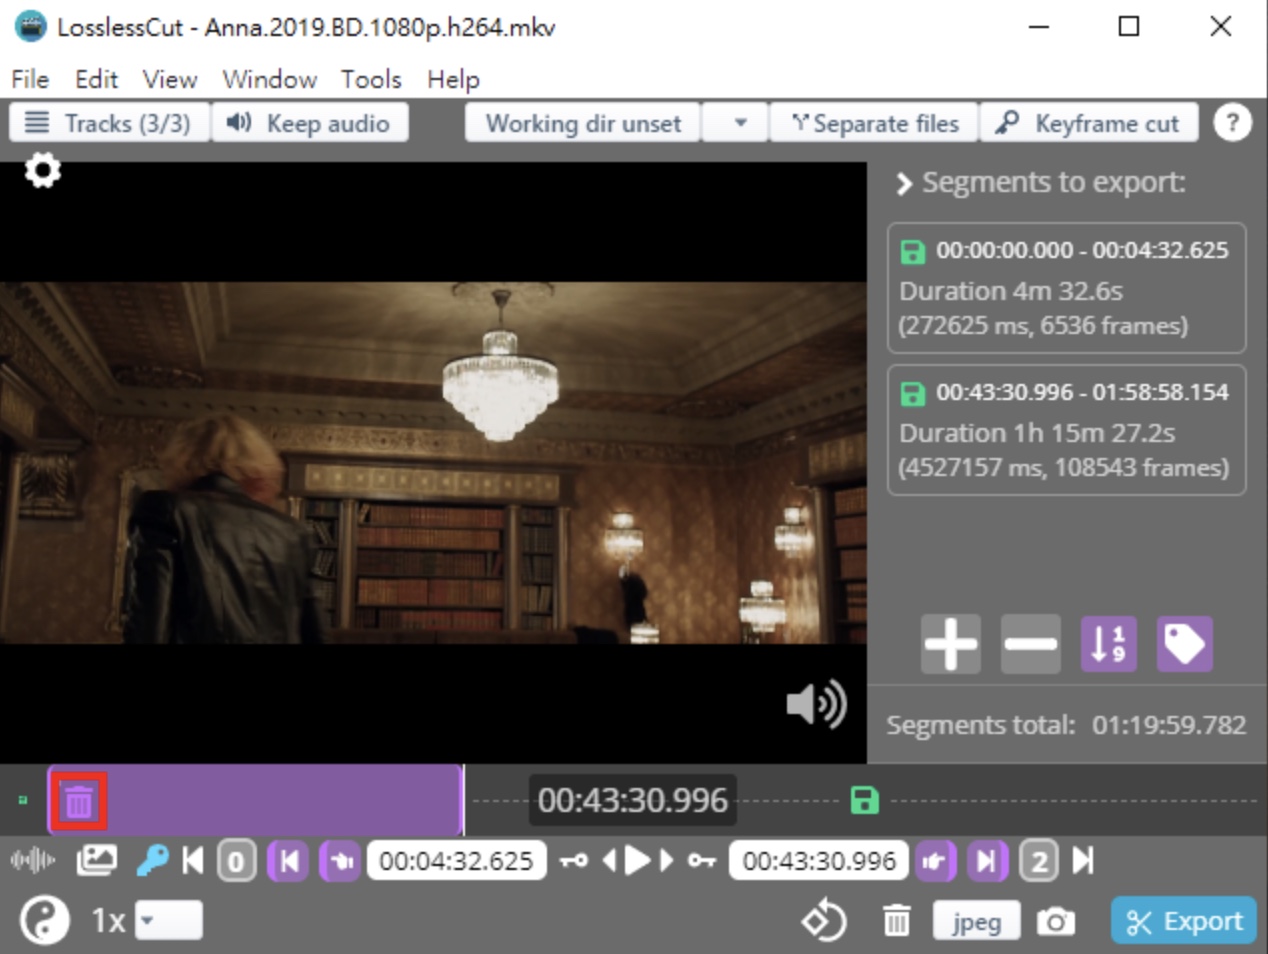Select the 00:43:30.996 - 01:58:58.154 segment
Image resolution: width=1268 pixels, height=954 pixels.
coord(1066,430)
